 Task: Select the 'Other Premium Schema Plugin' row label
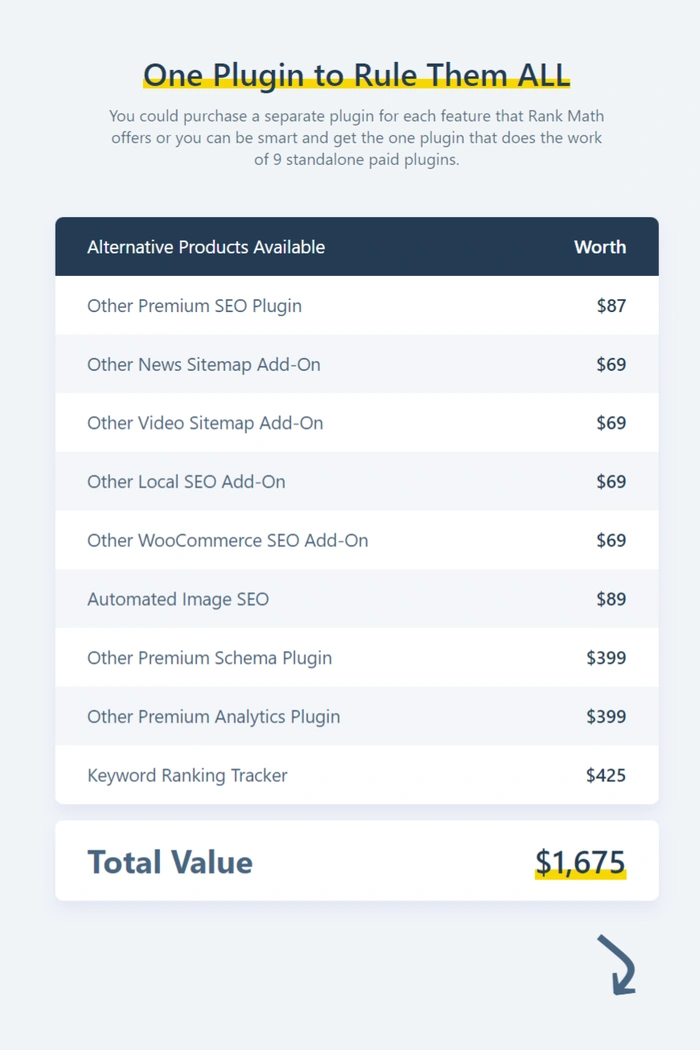(x=210, y=658)
